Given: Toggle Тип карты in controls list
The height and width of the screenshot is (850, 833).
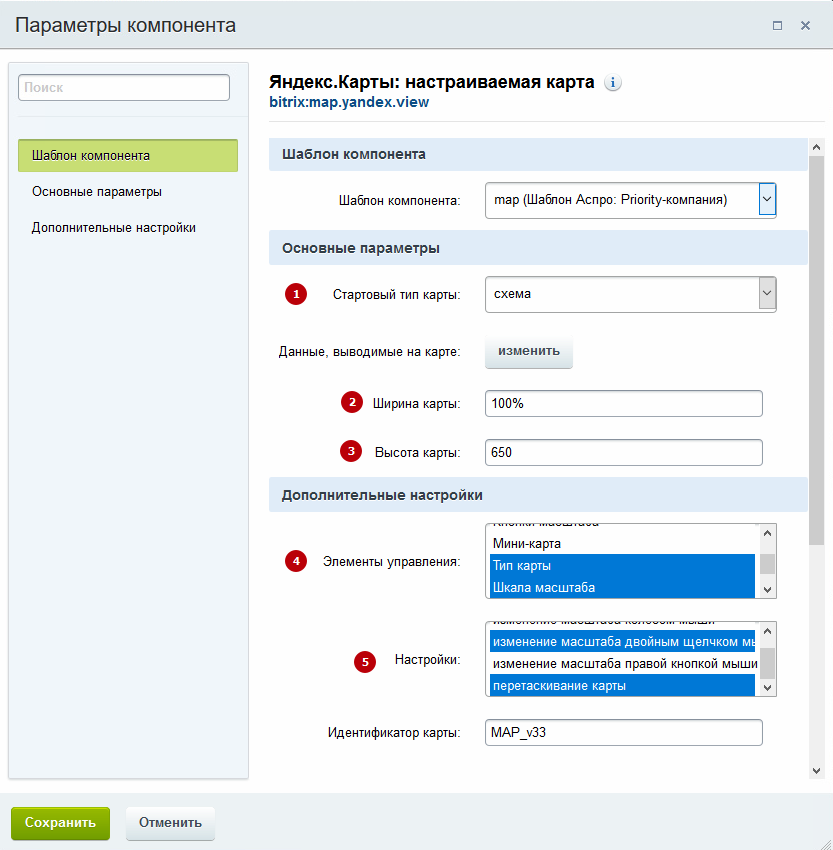Looking at the screenshot, I should click(622, 565).
